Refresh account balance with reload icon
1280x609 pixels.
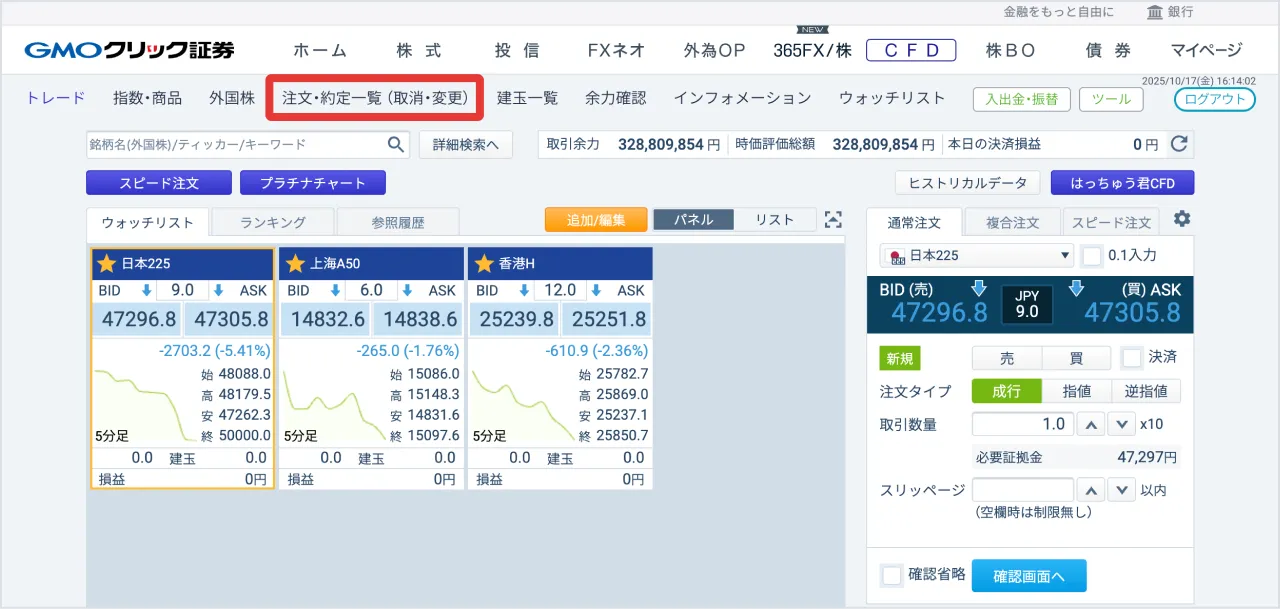coord(1179,144)
